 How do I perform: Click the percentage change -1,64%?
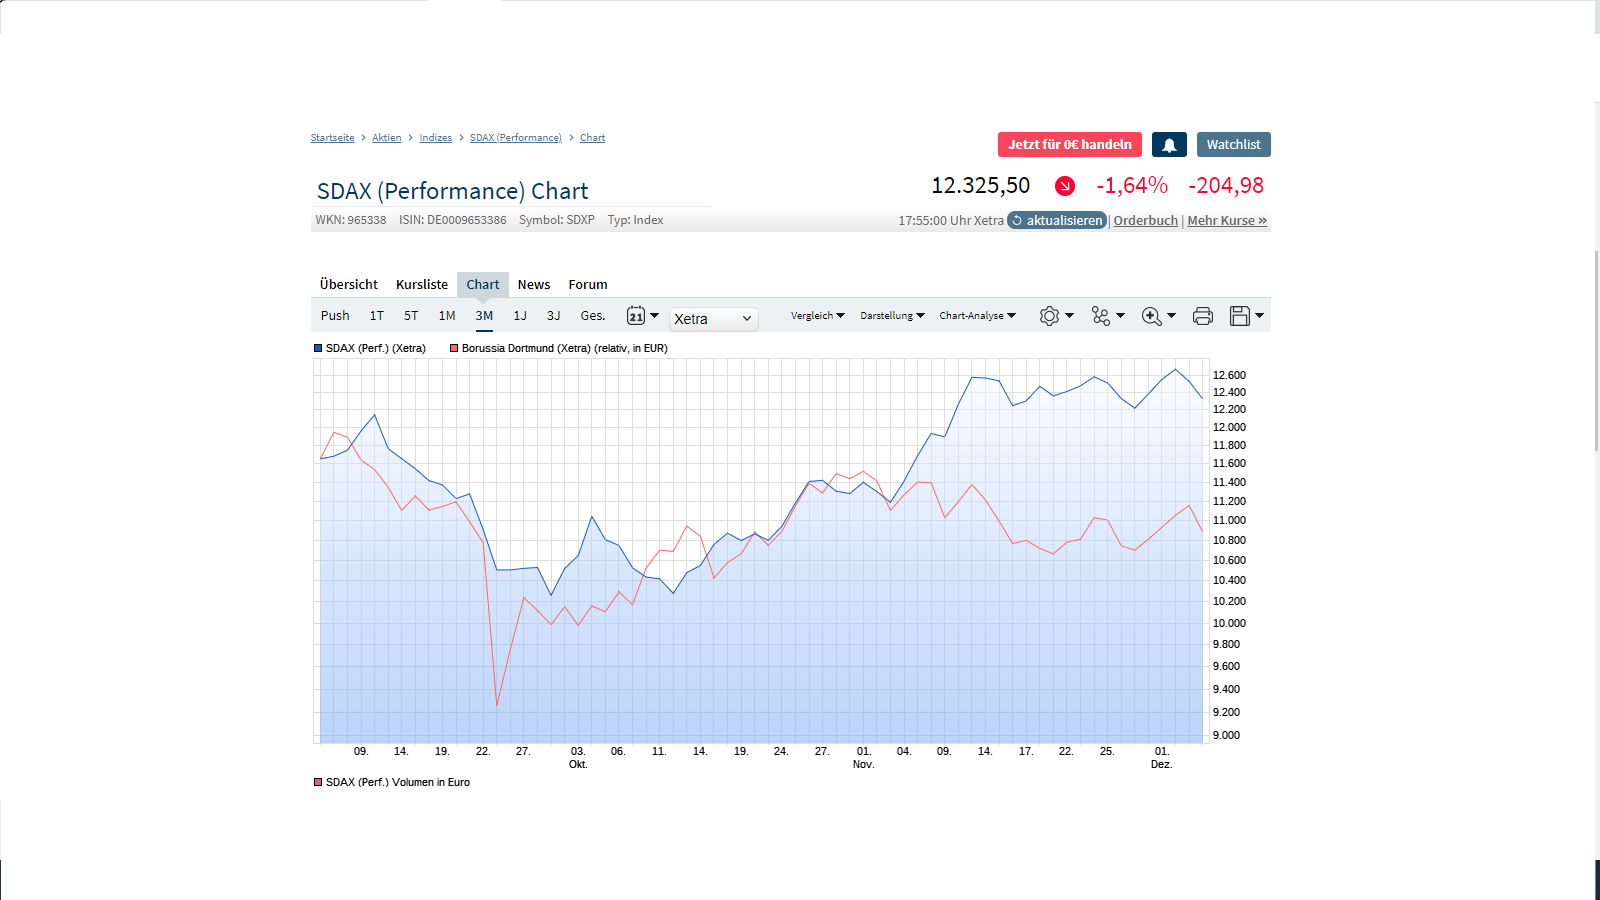point(1132,186)
